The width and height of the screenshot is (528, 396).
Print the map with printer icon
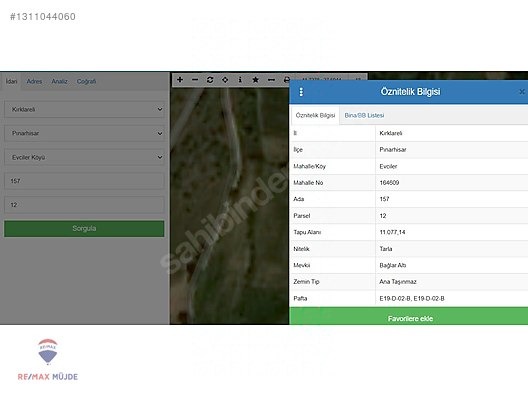pyautogui.click(x=286, y=80)
